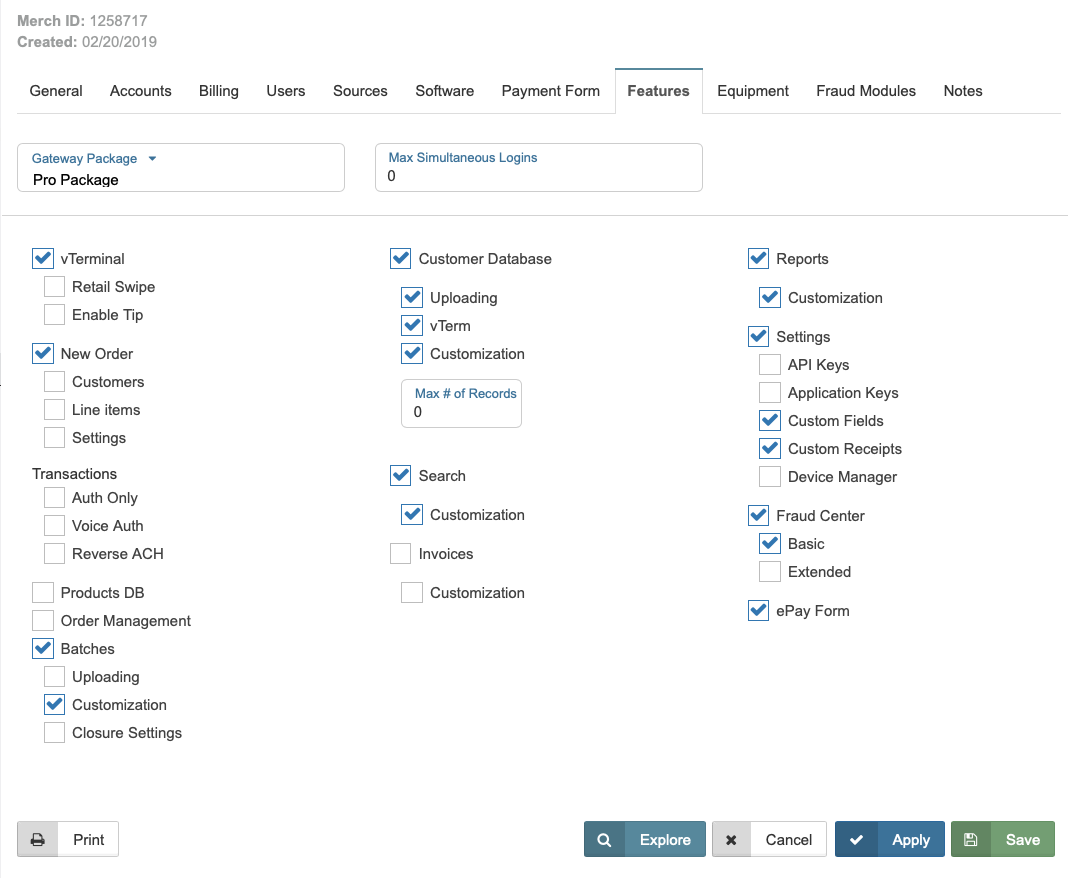Image resolution: width=1068 pixels, height=878 pixels.
Task: Click the printer icon on Print button
Action: coord(37,840)
